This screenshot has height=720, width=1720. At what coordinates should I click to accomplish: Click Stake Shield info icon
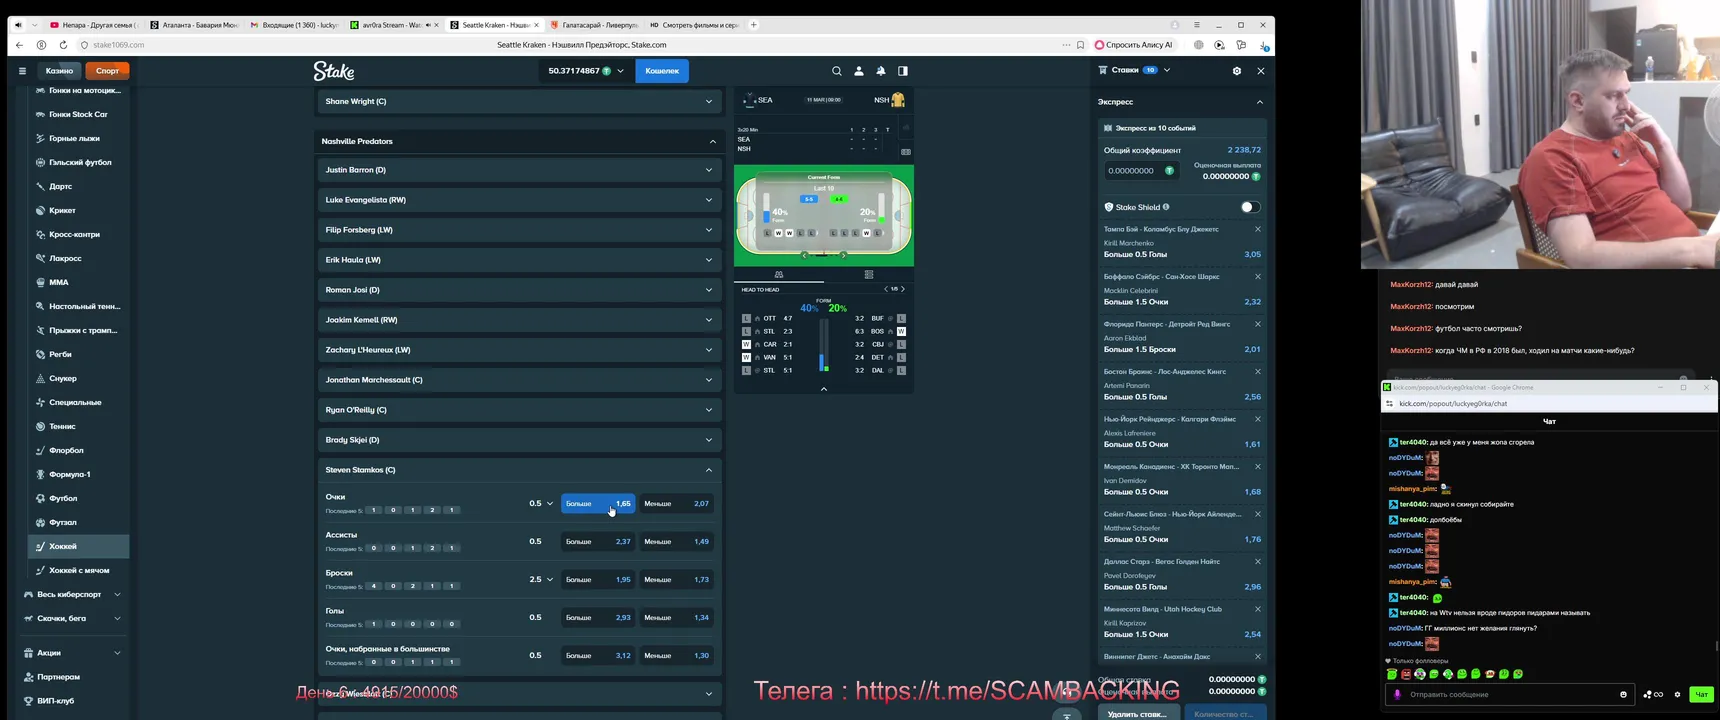pos(1166,207)
